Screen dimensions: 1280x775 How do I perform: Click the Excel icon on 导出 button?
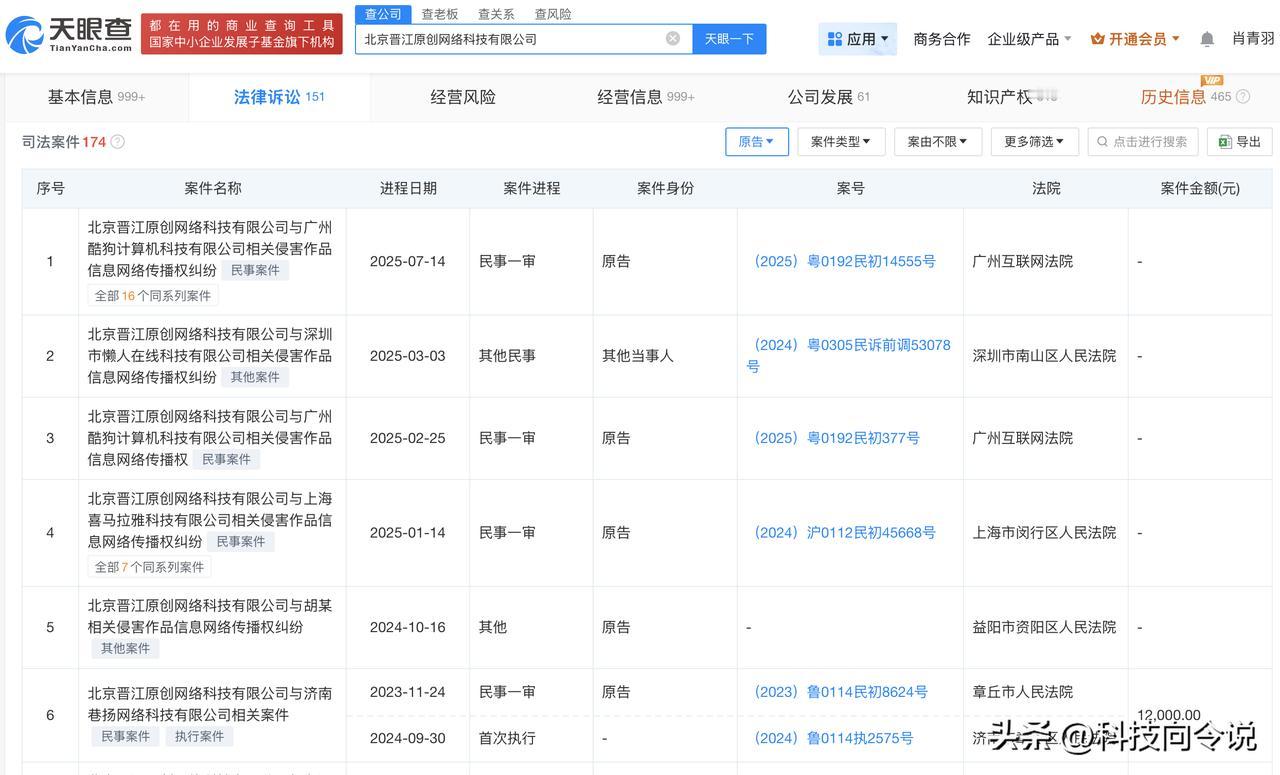1224,142
